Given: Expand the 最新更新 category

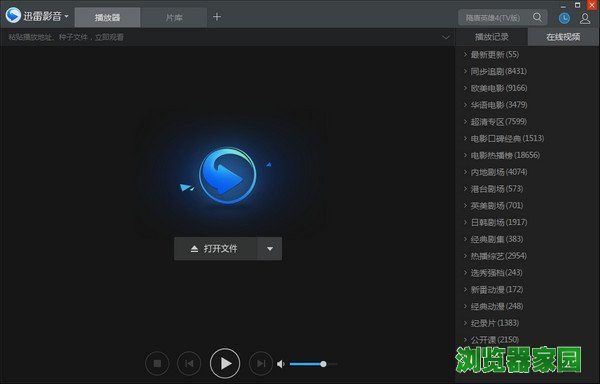Looking at the screenshot, I should tap(494, 54).
